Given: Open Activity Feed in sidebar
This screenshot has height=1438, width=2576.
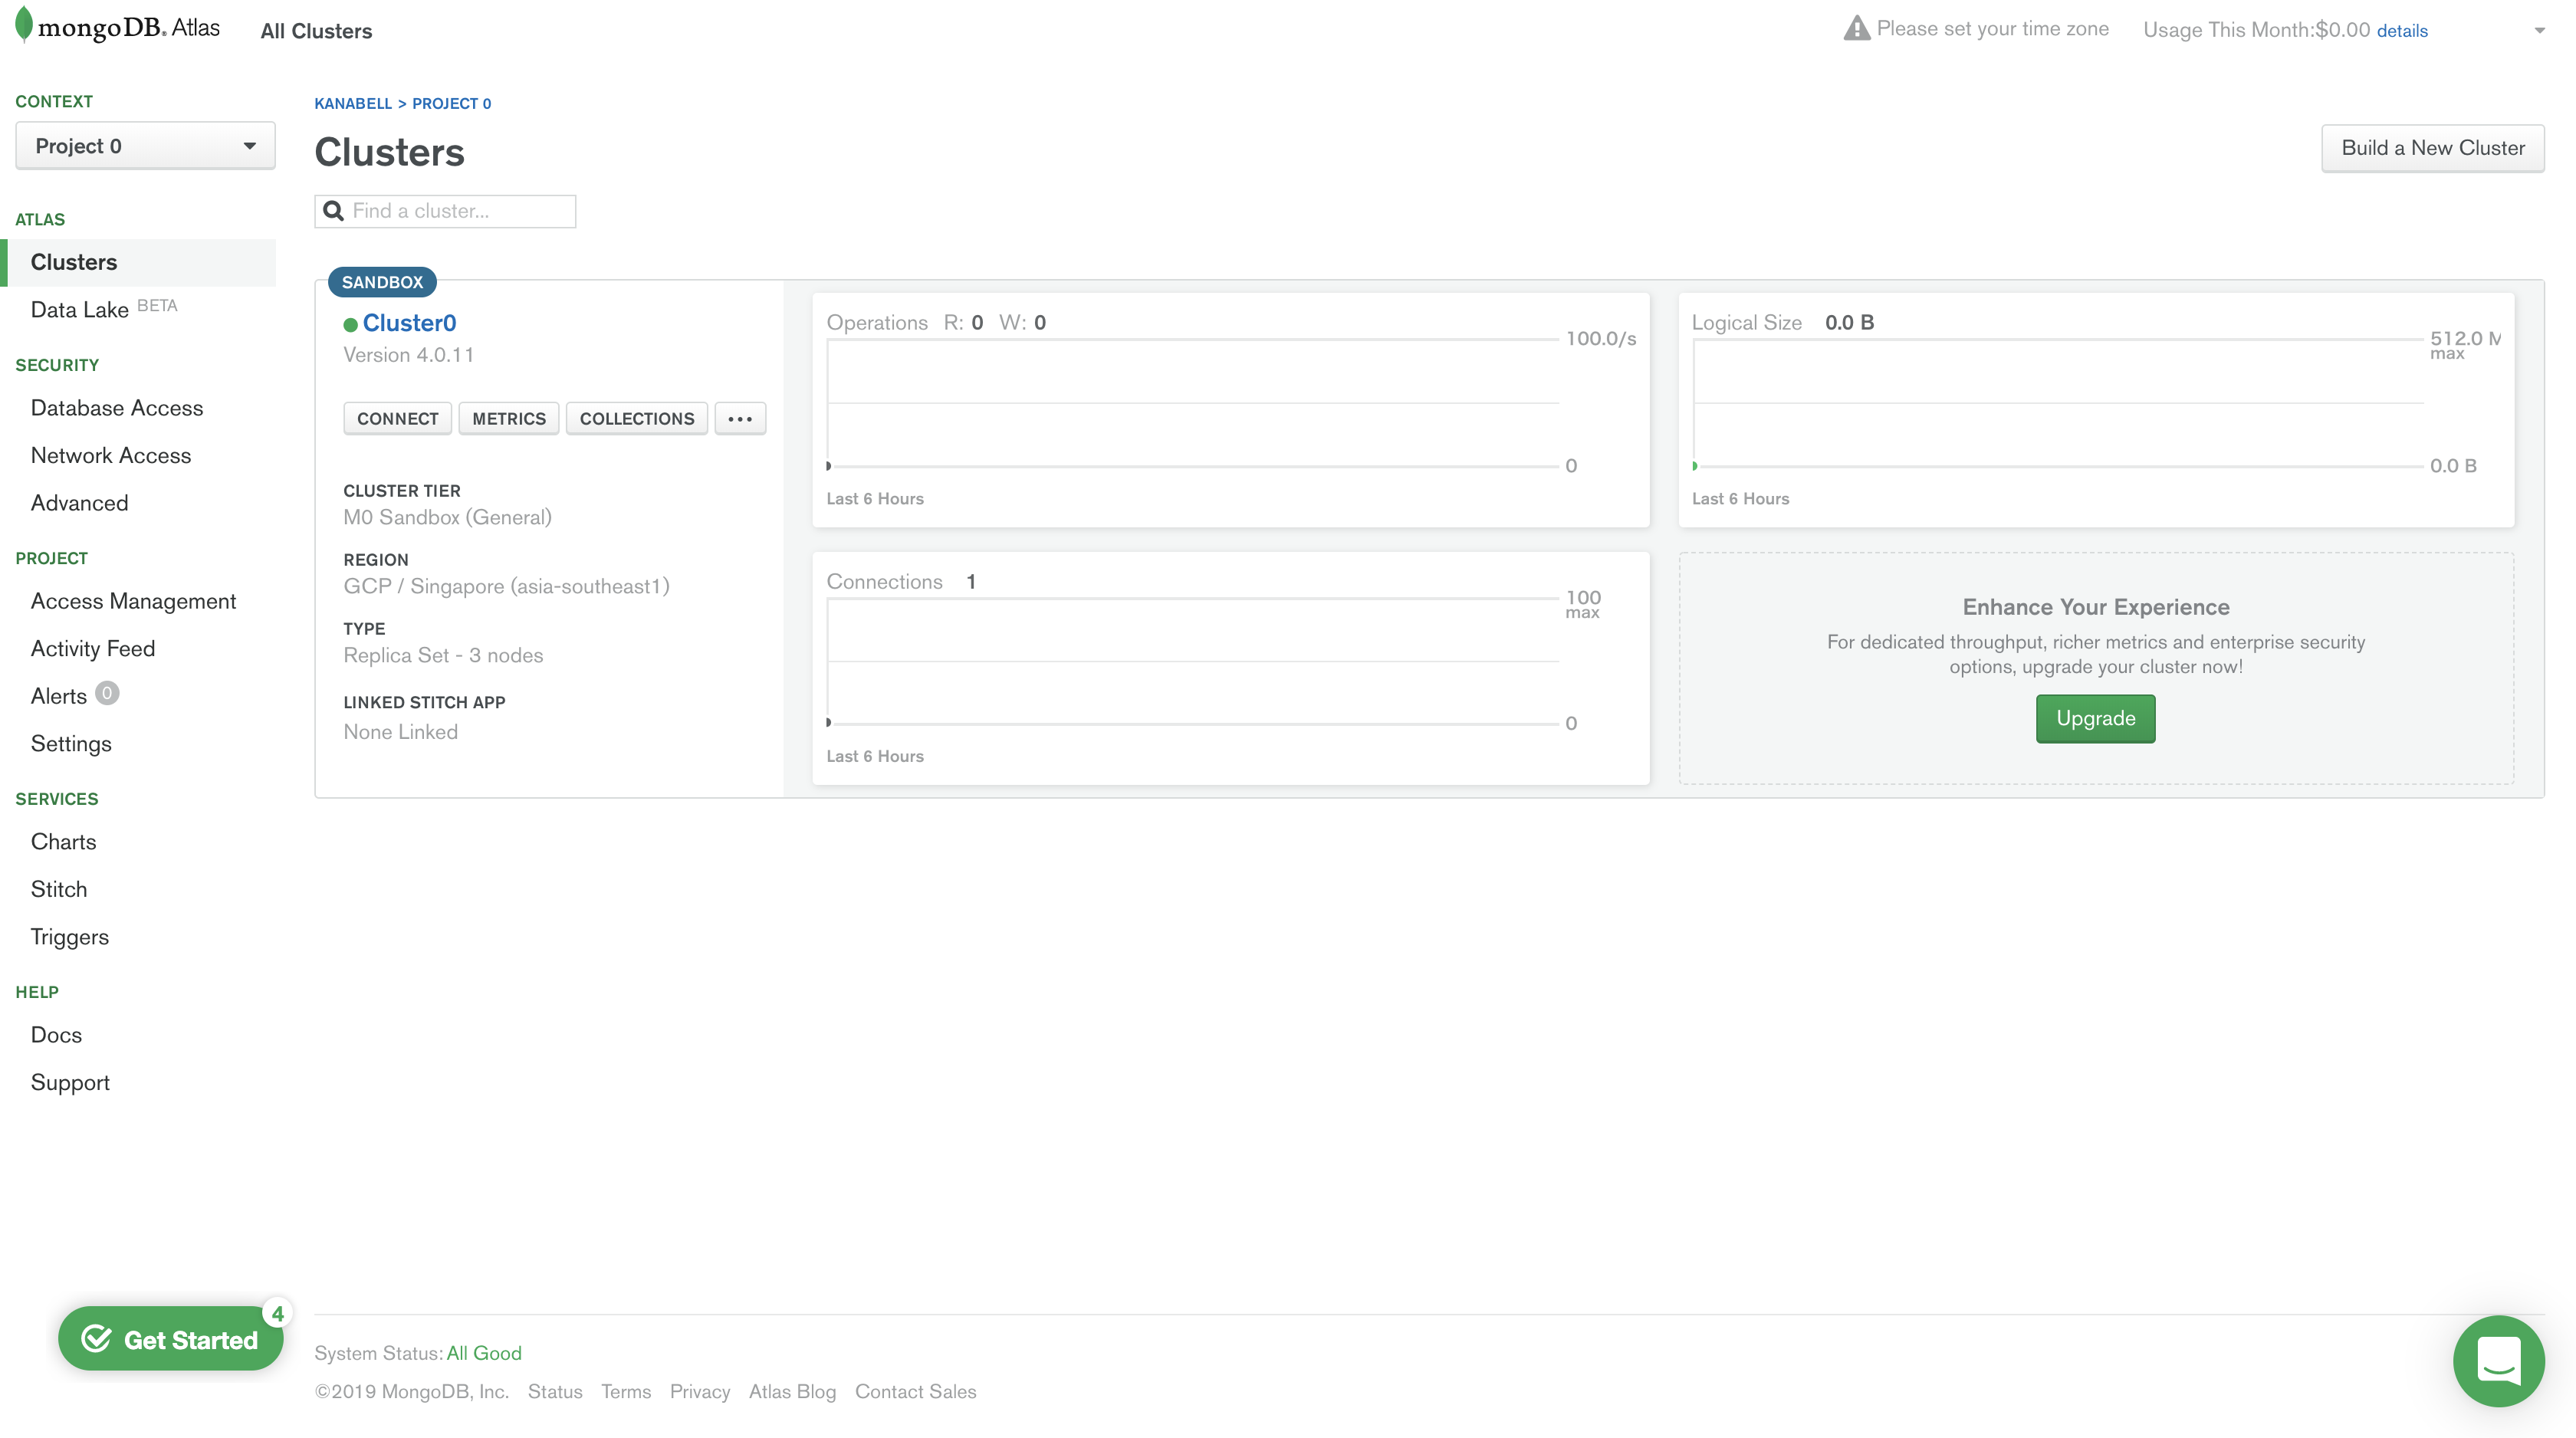Looking at the screenshot, I should [x=93, y=648].
